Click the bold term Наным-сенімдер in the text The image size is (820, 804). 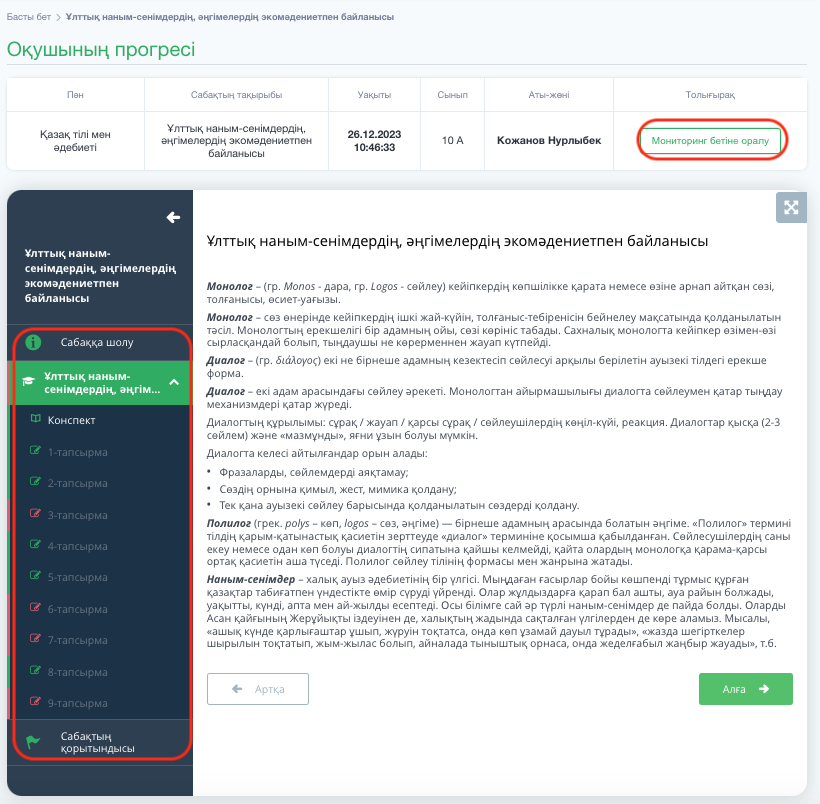[x=250, y=579]
